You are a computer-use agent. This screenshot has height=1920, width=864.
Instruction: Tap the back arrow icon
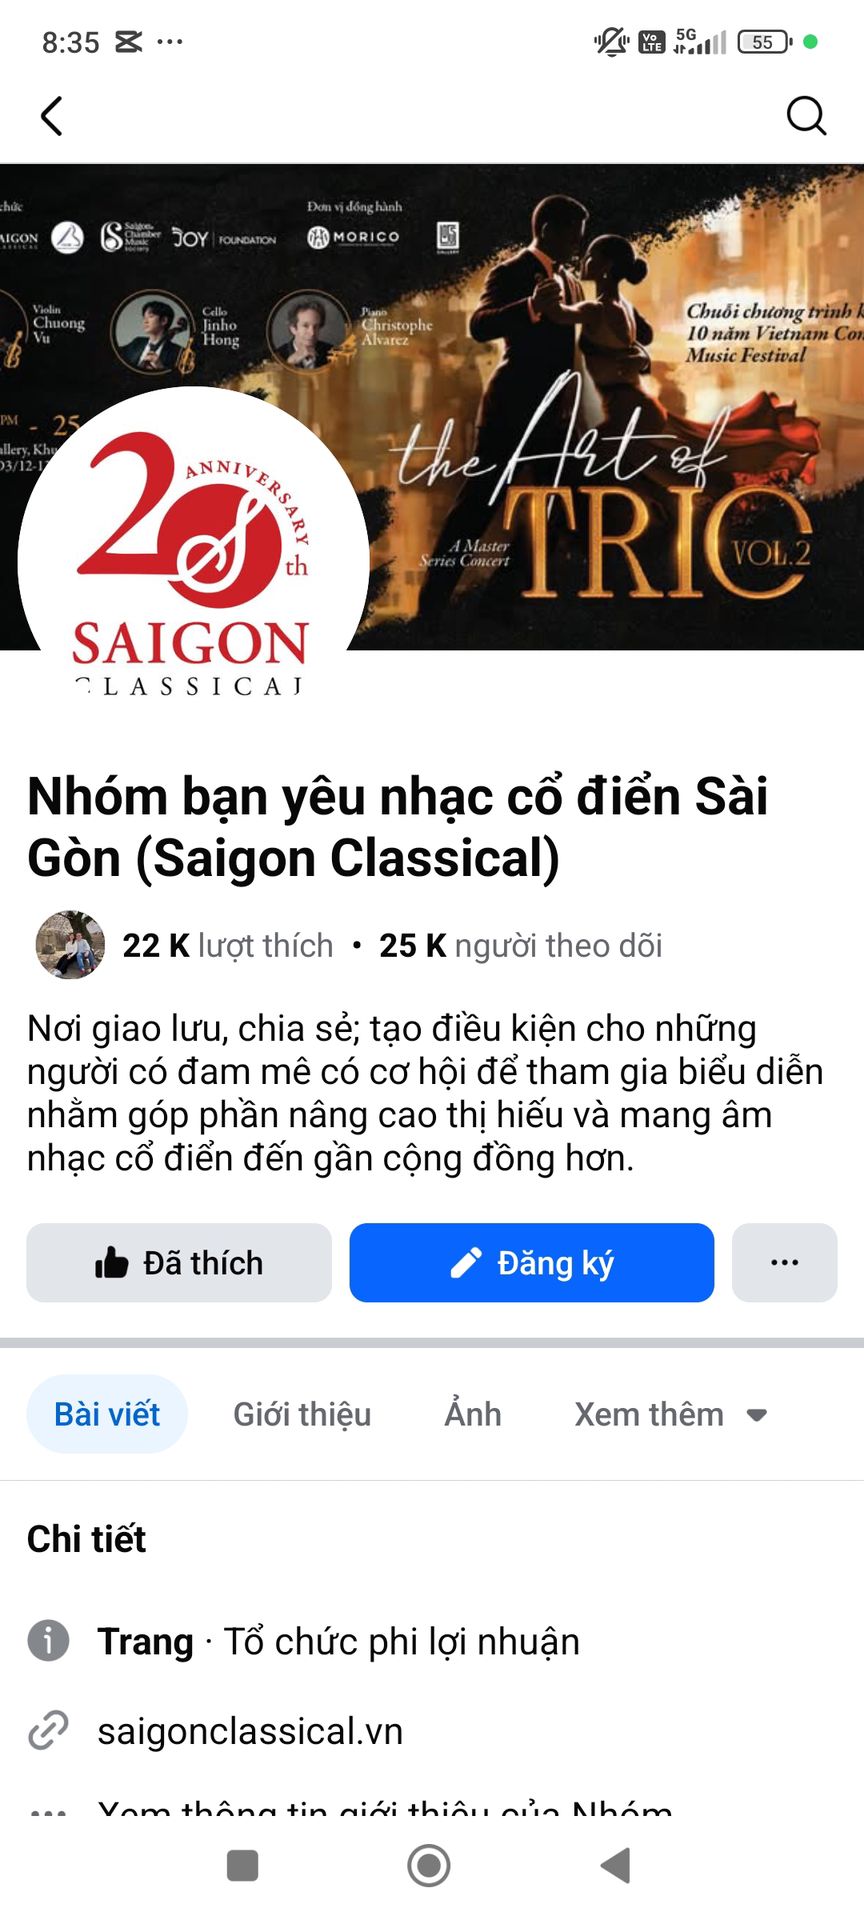52,116
